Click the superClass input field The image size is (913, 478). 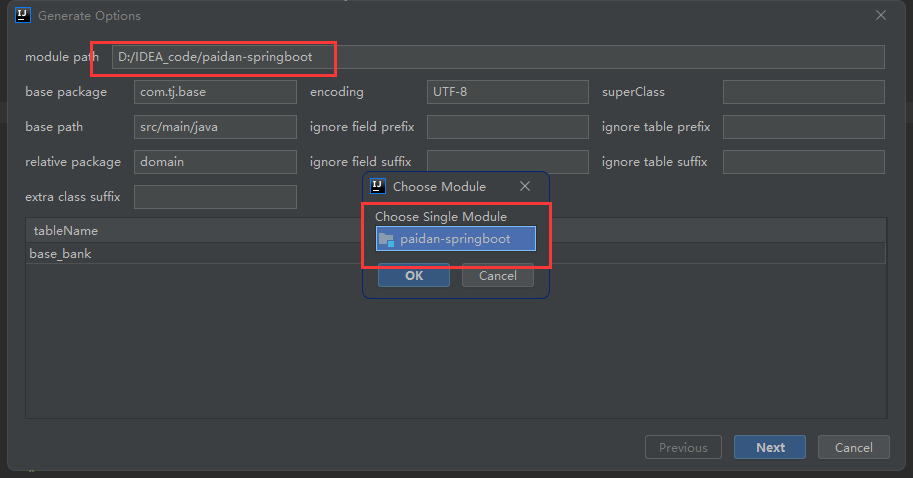tap(803, 92)
